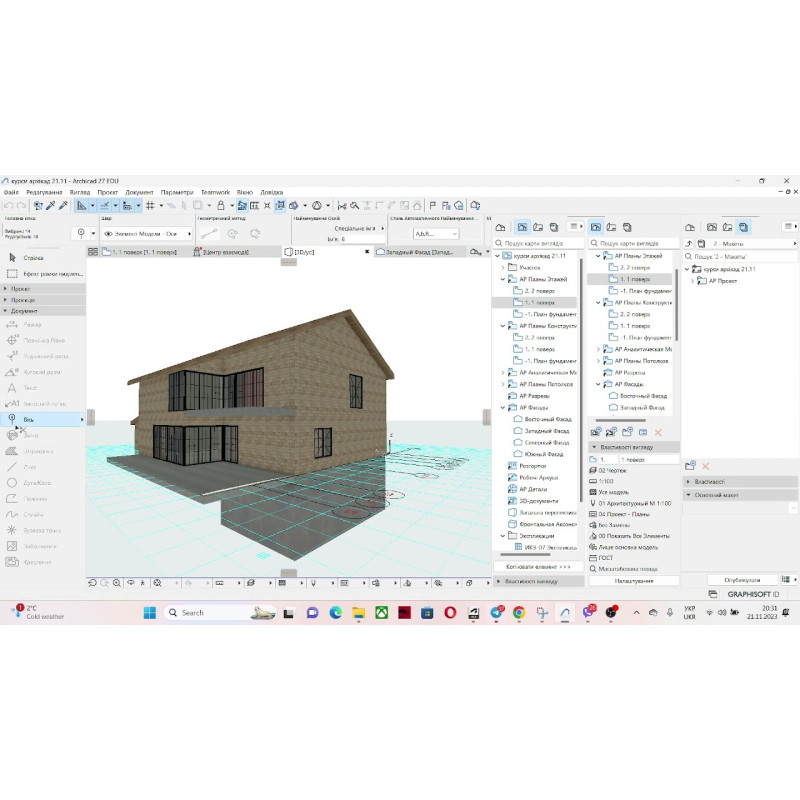This screenshot has height=800, width=800.
Task: Open the Параметри menu
Action: click(x=177, y=192)
